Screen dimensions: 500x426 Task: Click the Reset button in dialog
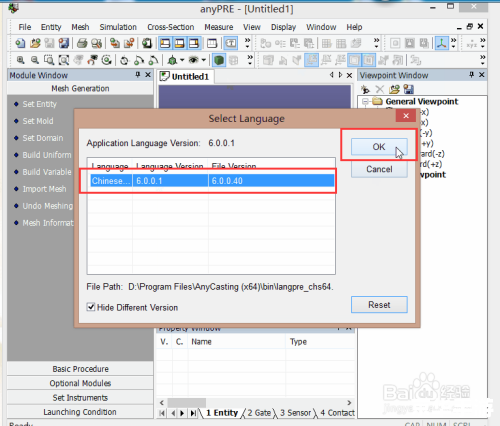379,305
